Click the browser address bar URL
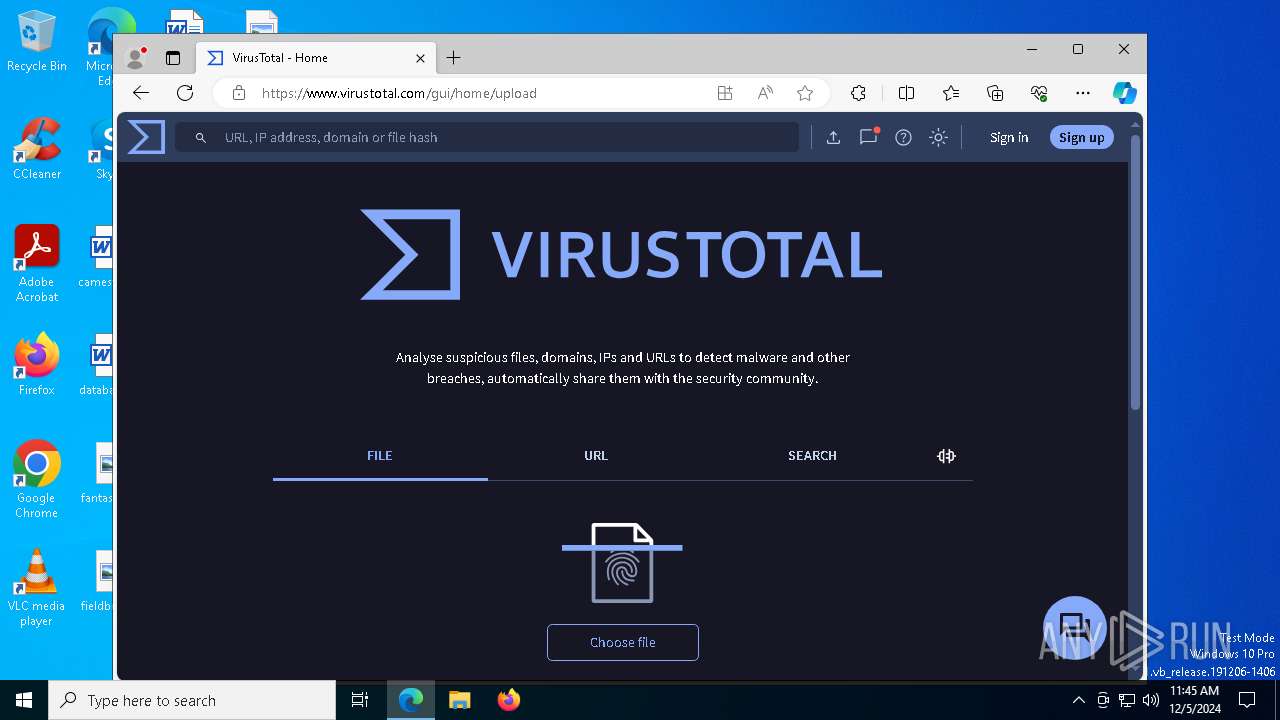The width and height of the screenshot is (1280, 720). tap(399, 93)
